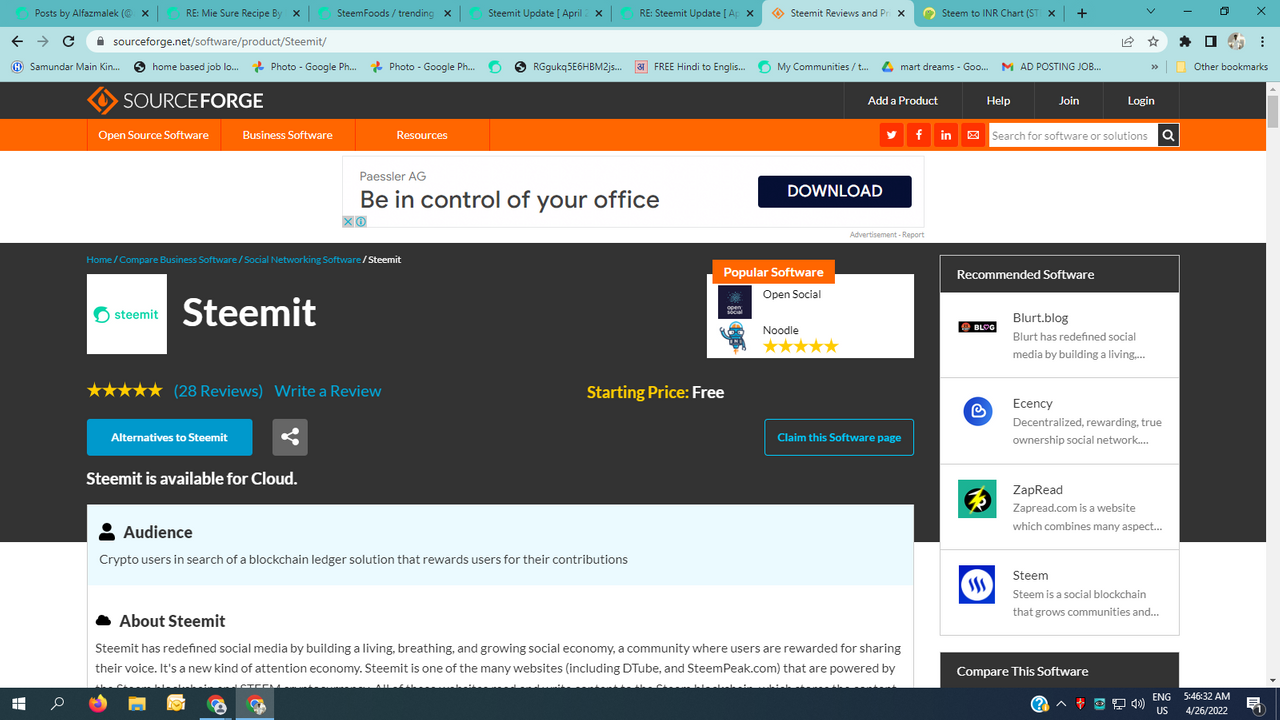Bookmark this page with star icon

pyautogui.click(x=1153, y=41)
